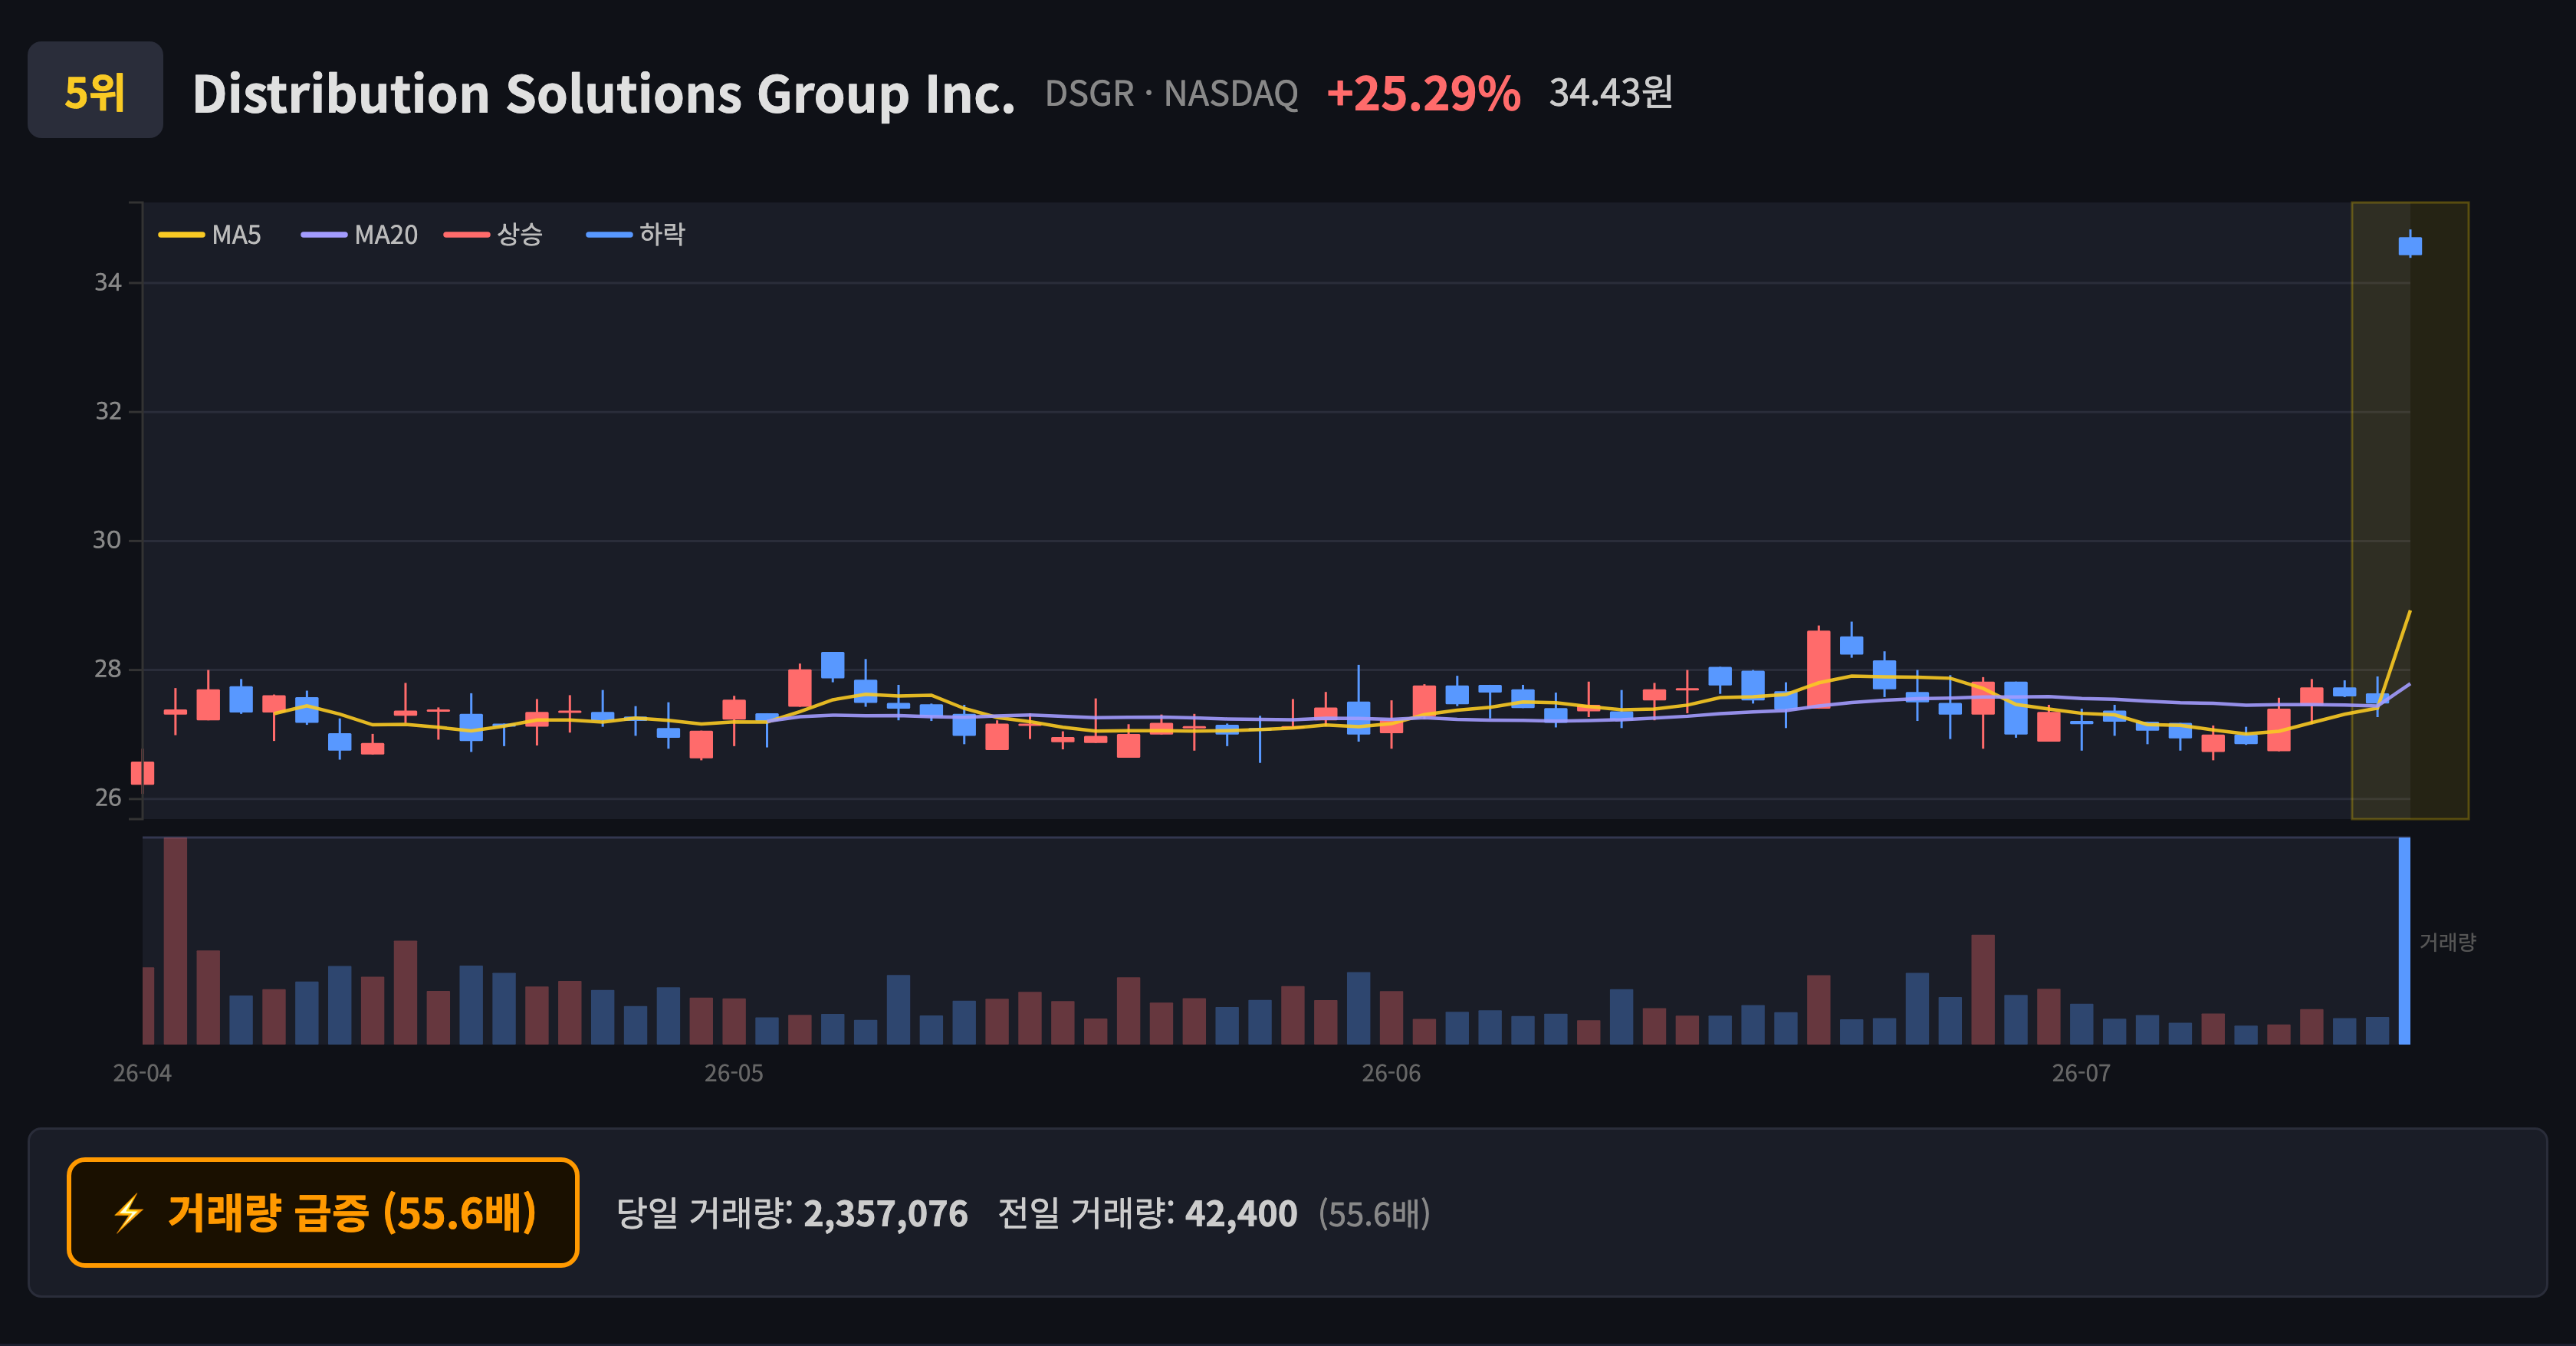Click the 5위 rank badge
The image size is (2576, 1346).
point(95,90)
